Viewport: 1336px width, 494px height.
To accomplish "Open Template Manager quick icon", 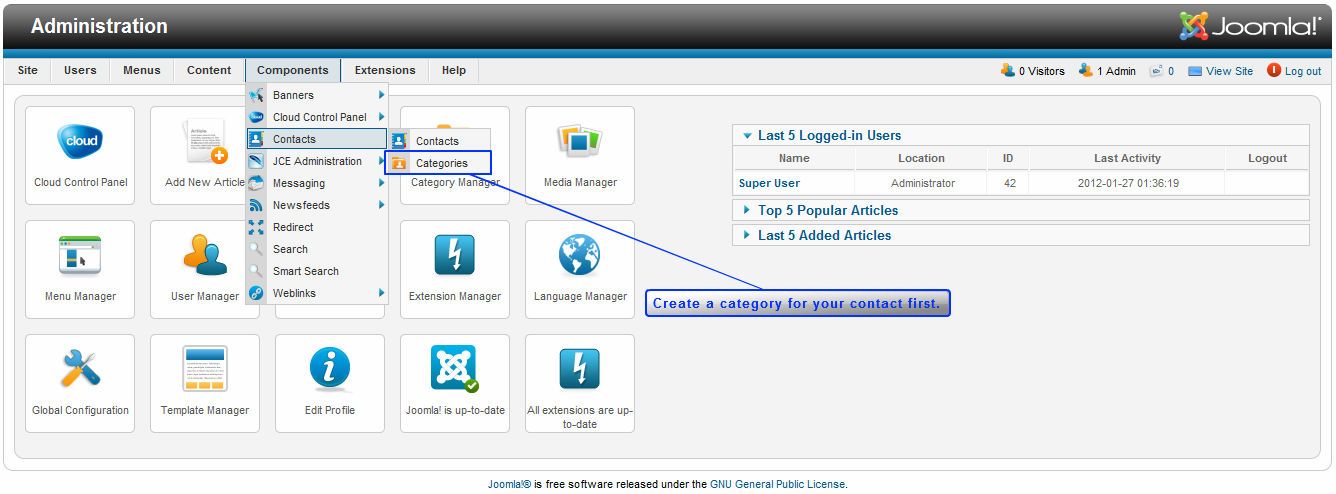I will 205,383.
